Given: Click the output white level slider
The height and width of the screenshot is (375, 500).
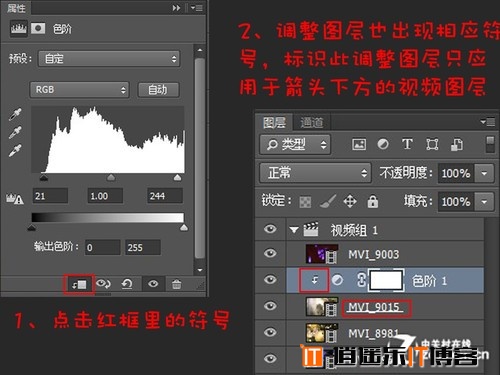Looking at the screenshot, I should [184, 228].
